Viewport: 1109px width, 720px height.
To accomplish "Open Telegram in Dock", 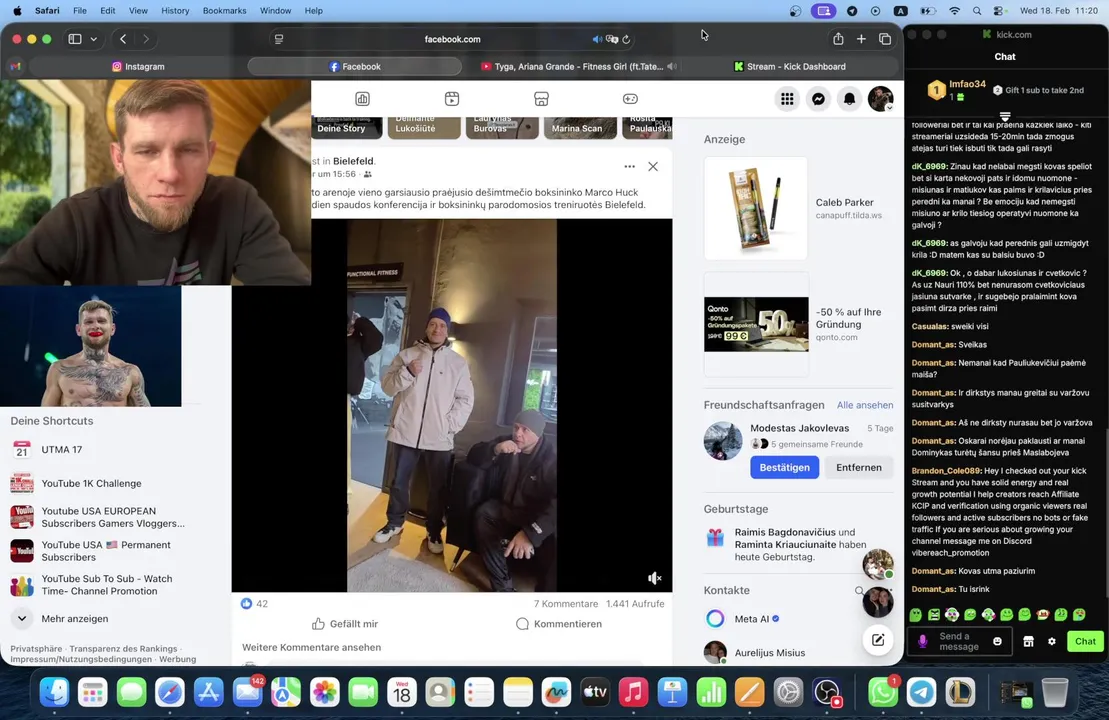I will [922, 692].
